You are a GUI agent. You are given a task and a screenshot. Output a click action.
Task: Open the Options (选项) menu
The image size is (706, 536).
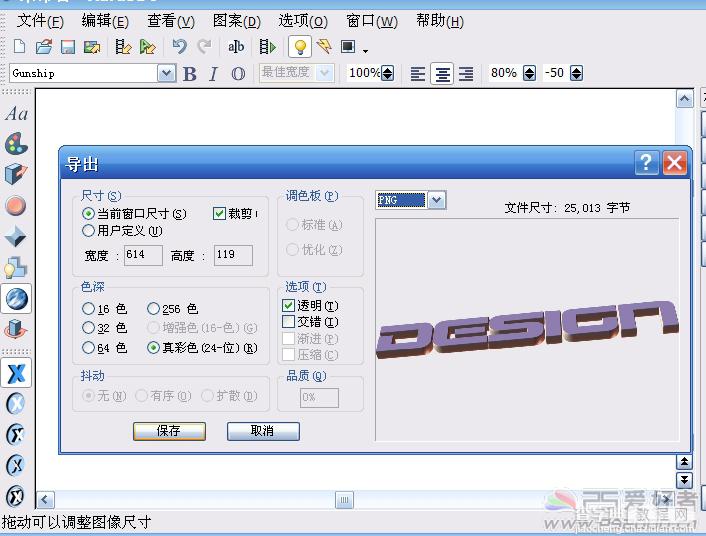click(x=303, y=21)
